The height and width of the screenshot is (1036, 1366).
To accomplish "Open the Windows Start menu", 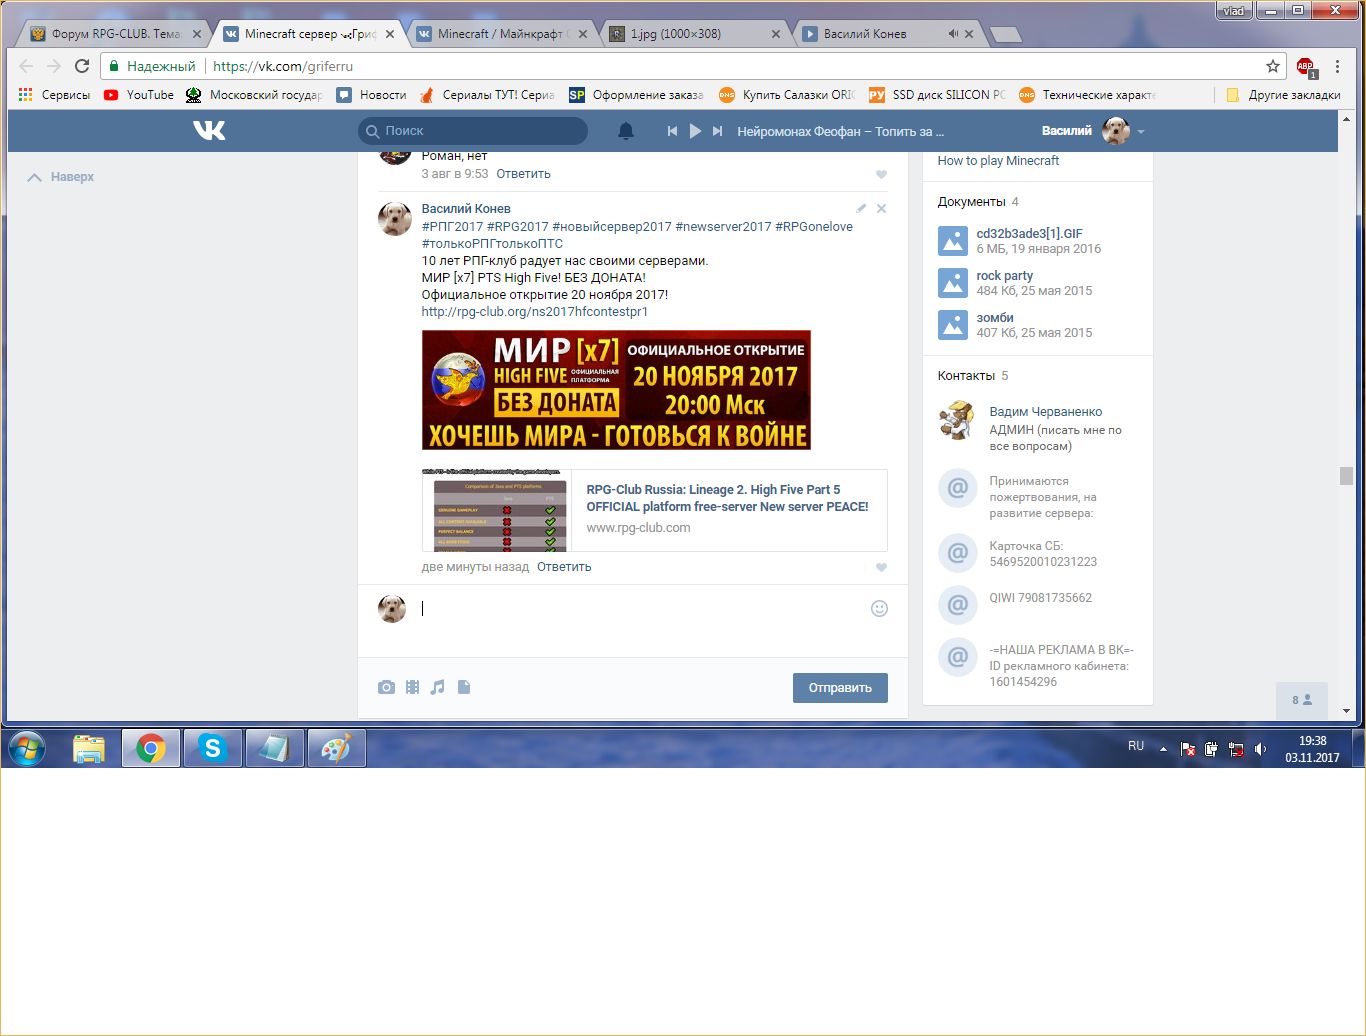I will pyautogui.click(x=27, y=748).
